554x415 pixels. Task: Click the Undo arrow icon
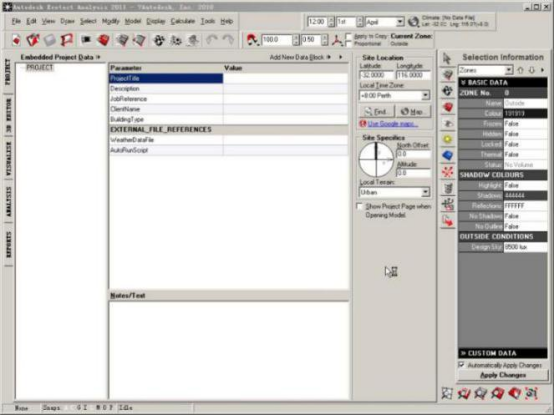coord(212,40)
